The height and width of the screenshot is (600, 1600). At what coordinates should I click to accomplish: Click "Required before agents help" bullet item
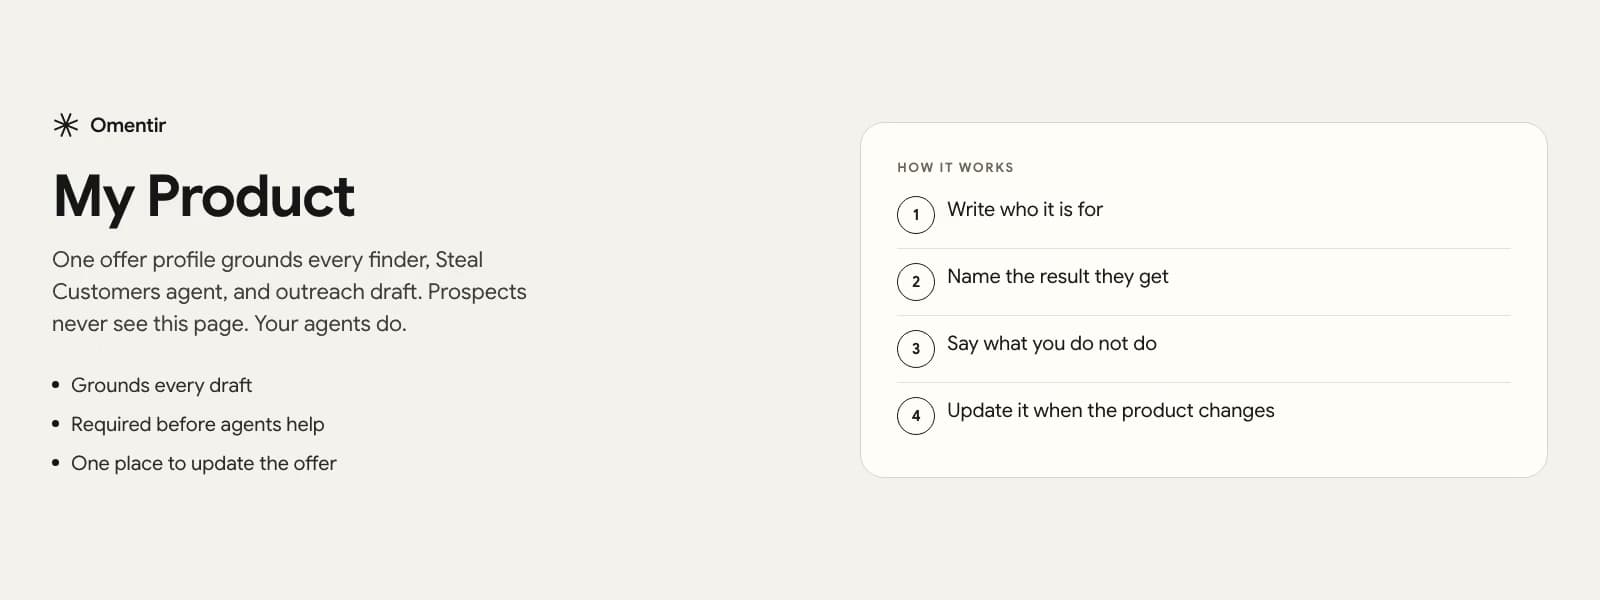(197, 424)
